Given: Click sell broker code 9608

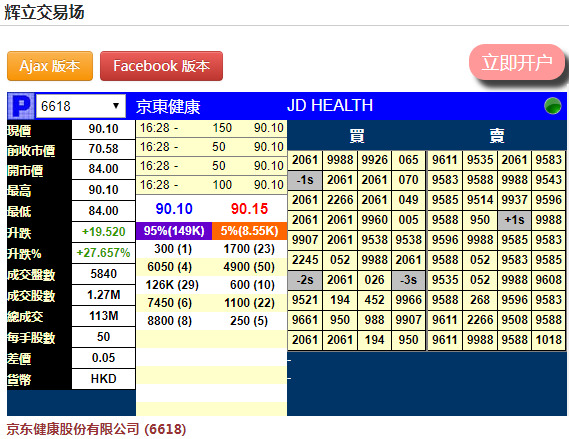Looking at the screenshot, I should pyautogui.click(x=549, y=280).
